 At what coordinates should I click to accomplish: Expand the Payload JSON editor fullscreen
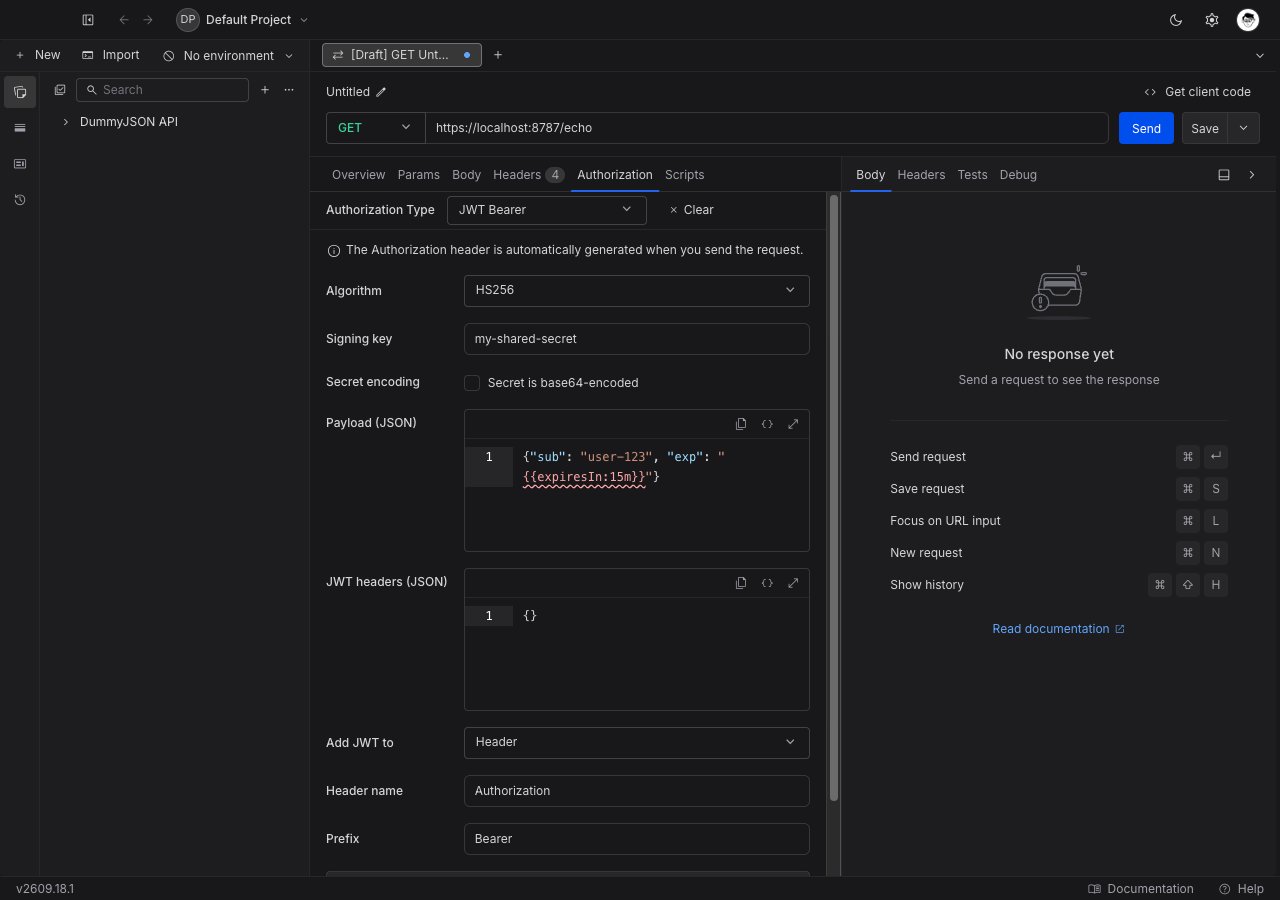[793, 424]
